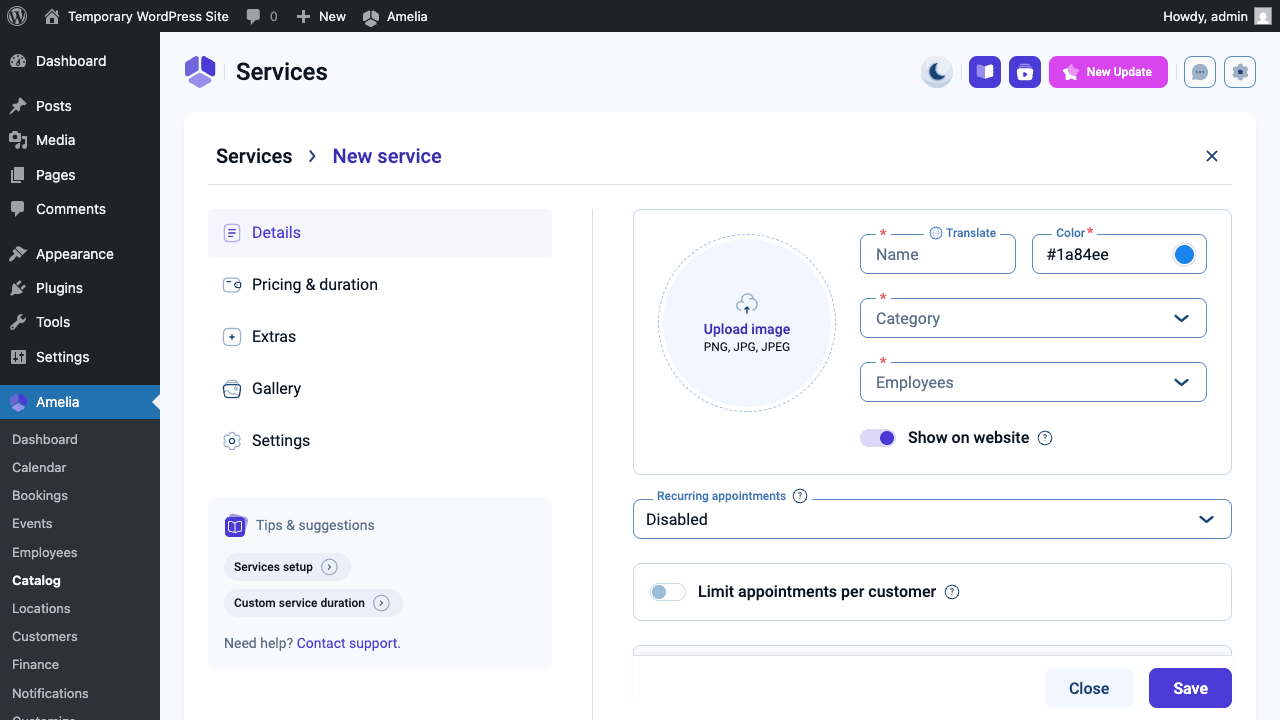1280x720 pixels.
Task: Click the Contact support link
Action: [x=347, y=643]
